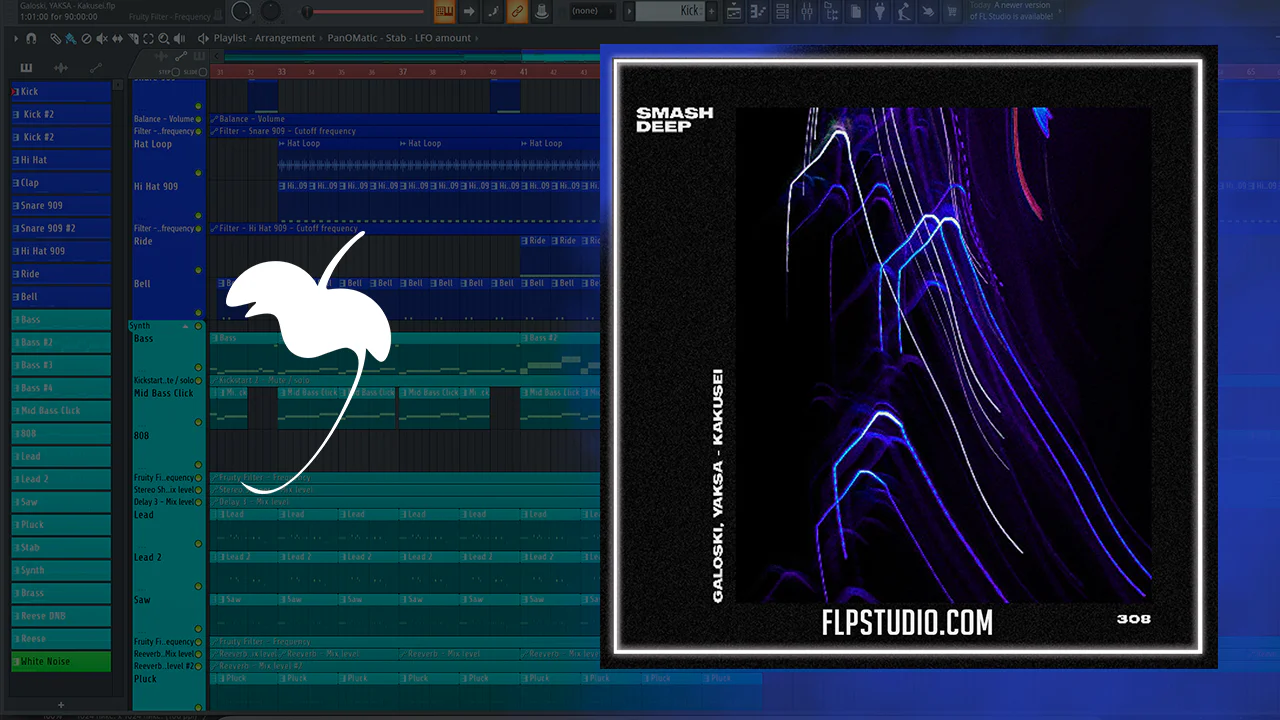Show automation clips in the picker panel
Image resolution: width=1280 pixels, height=720 pixels.
(96, 68)
